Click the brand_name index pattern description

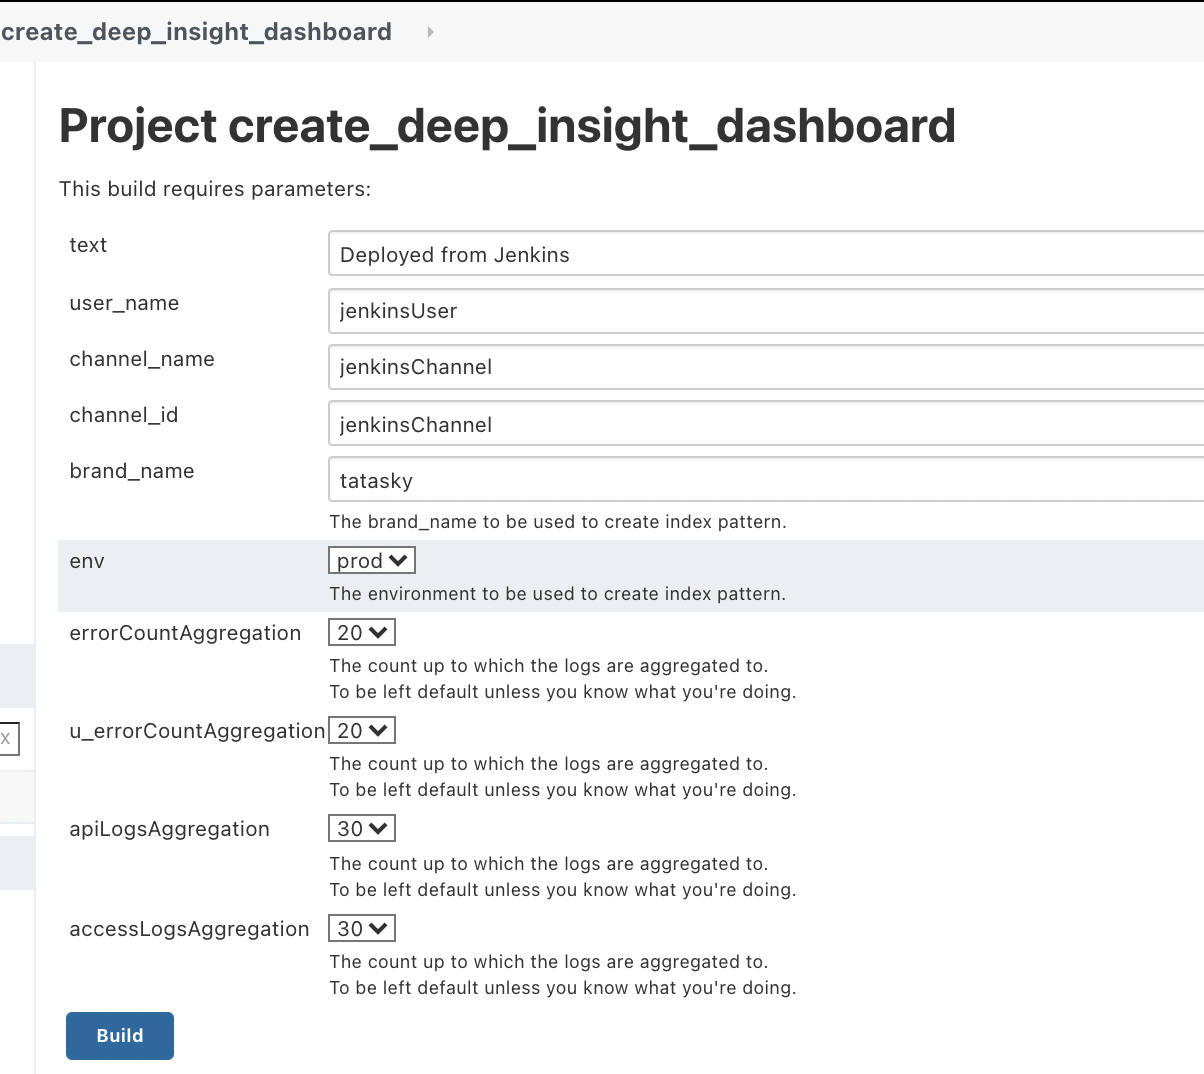tap(558, 522)
